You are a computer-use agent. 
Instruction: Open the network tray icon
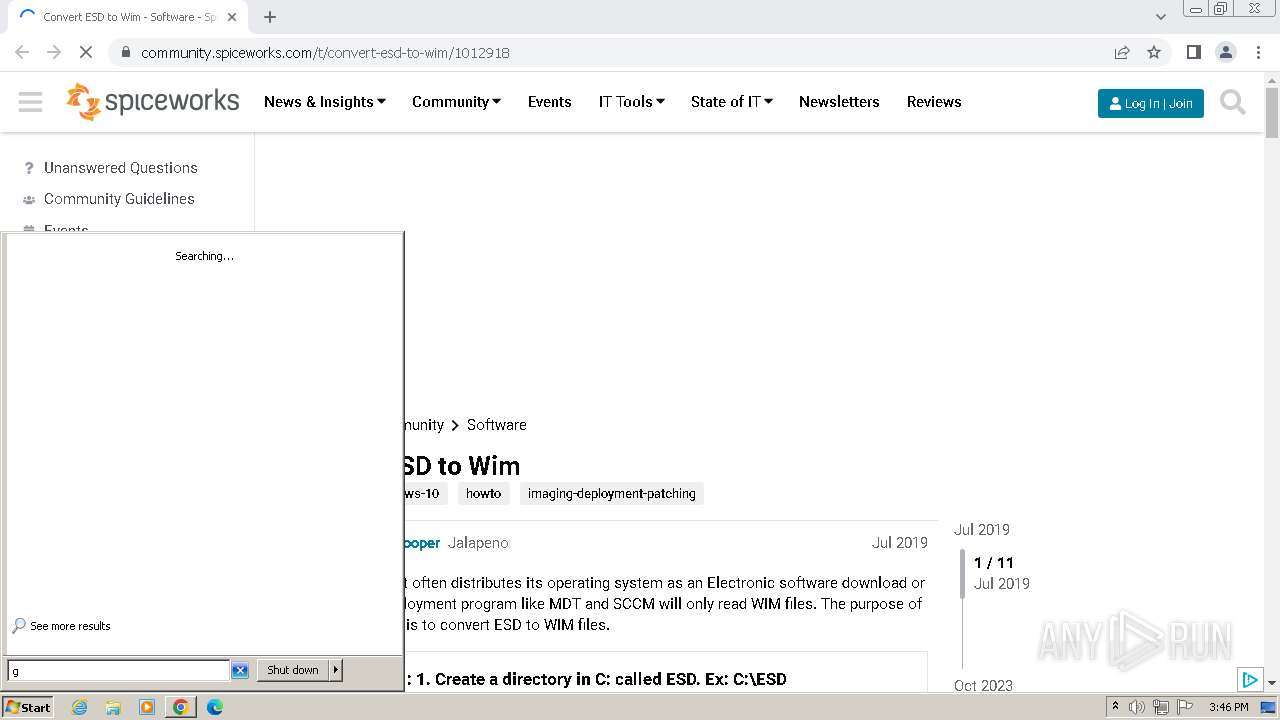coord(1161,707)
